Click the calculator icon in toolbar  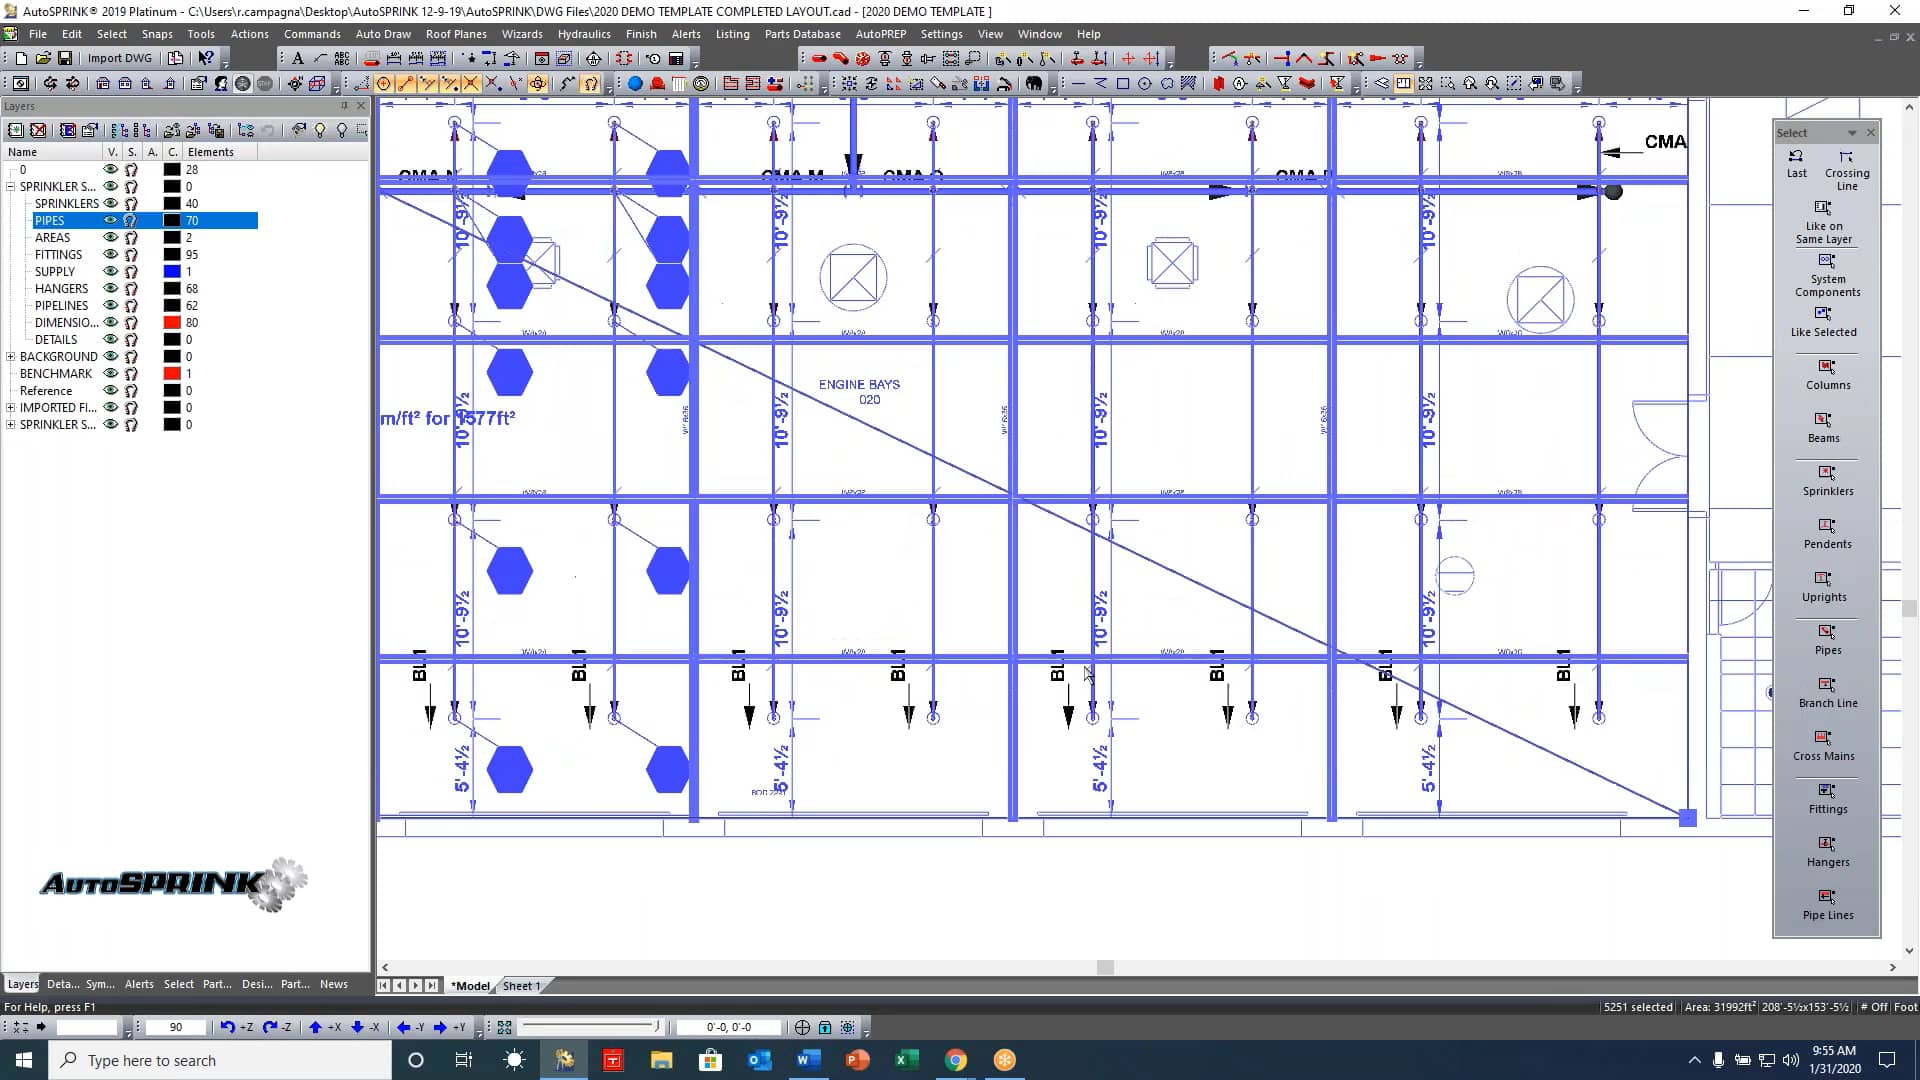coord(676,58)
